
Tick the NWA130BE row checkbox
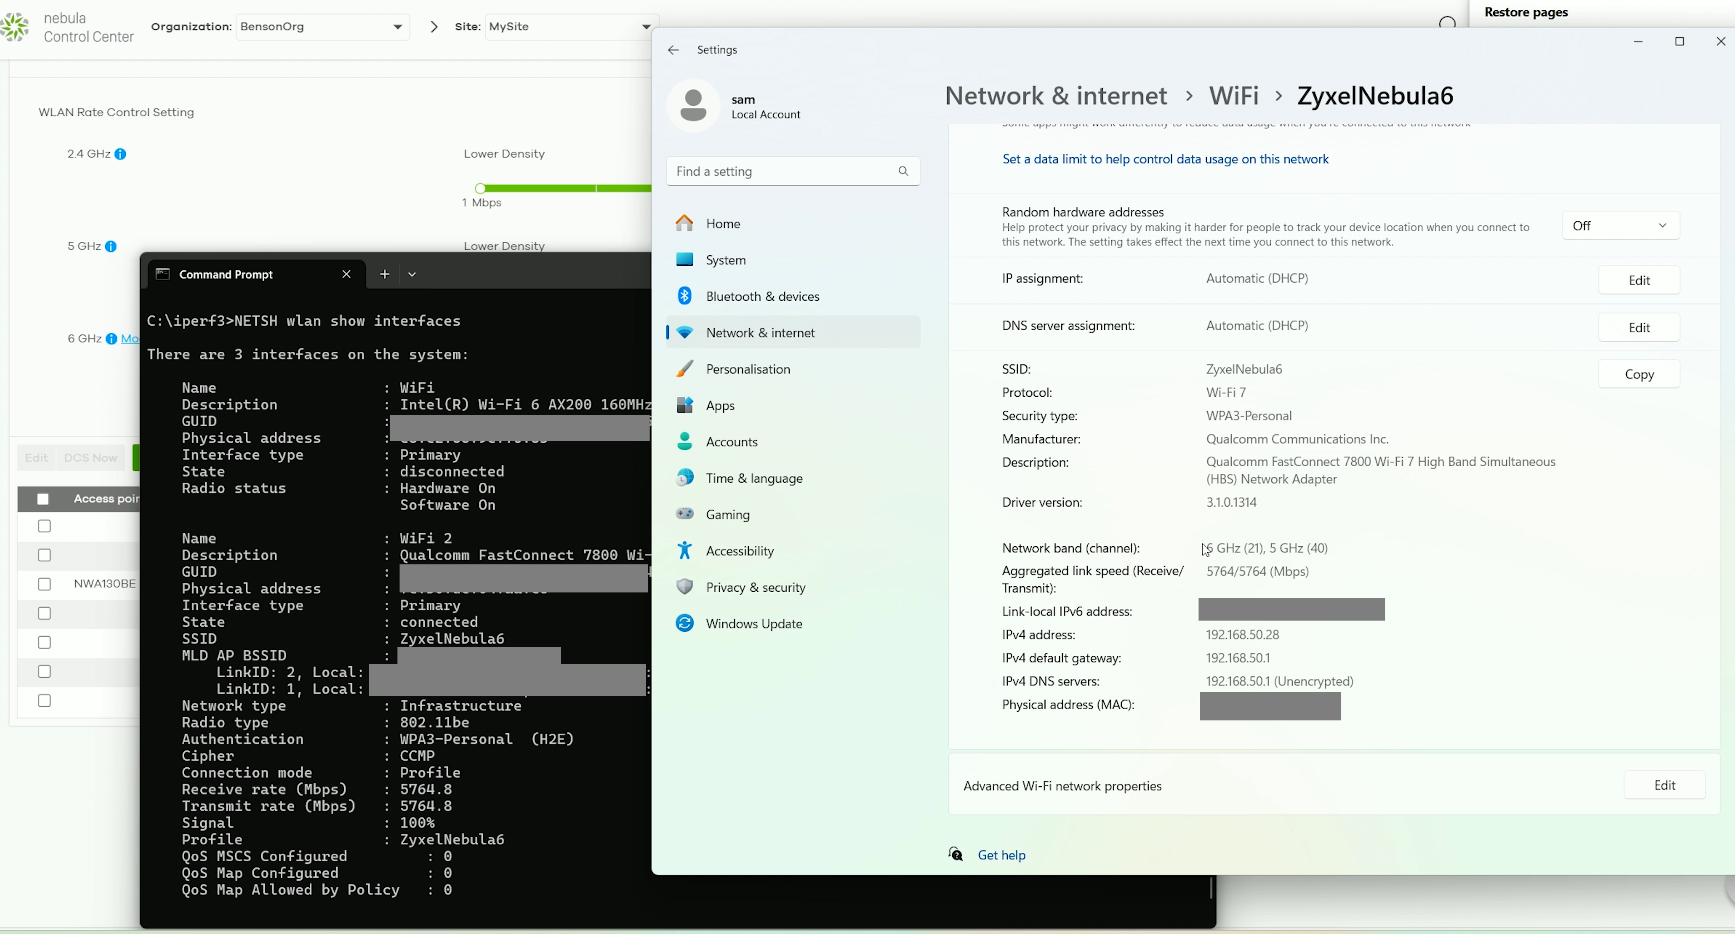click(x=44, y=584)
